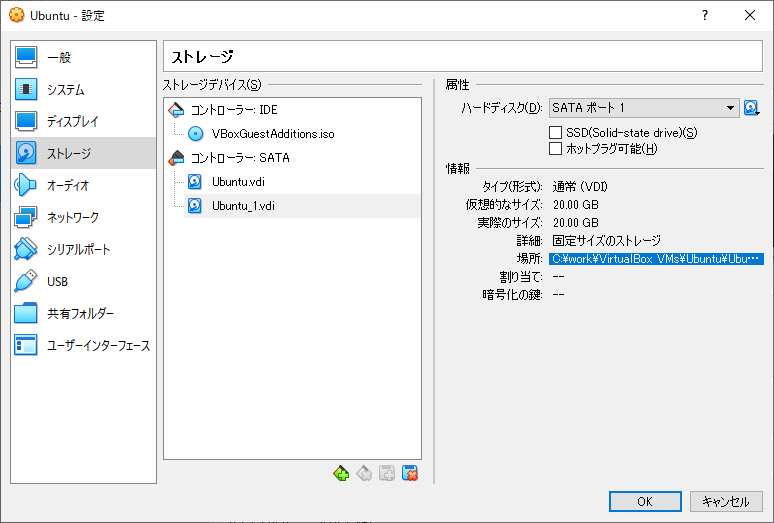The width and height of the screenshot is (774, 523).
Task: Open the ハードディスク SATA ポート dropdown
Action: click(x=644, y=108)
